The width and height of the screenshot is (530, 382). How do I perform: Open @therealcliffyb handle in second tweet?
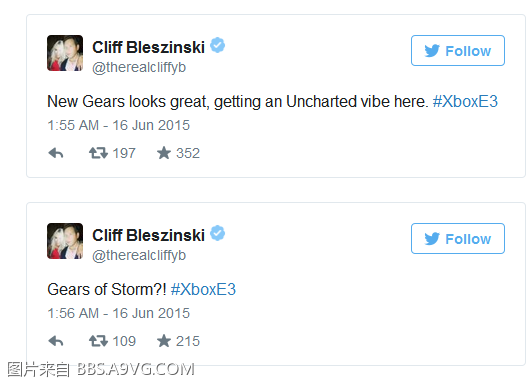139,255
